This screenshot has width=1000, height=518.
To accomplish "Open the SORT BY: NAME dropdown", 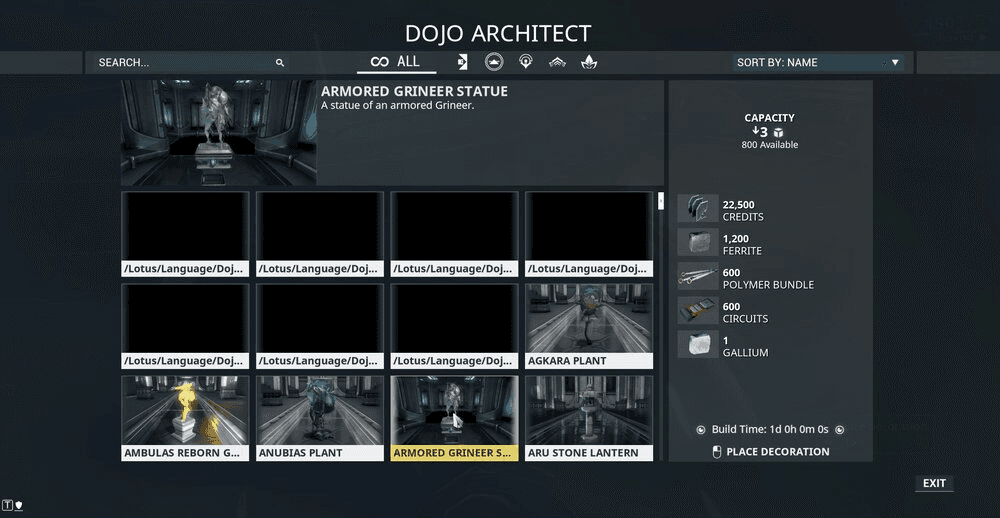I will (x=818, y=63).
